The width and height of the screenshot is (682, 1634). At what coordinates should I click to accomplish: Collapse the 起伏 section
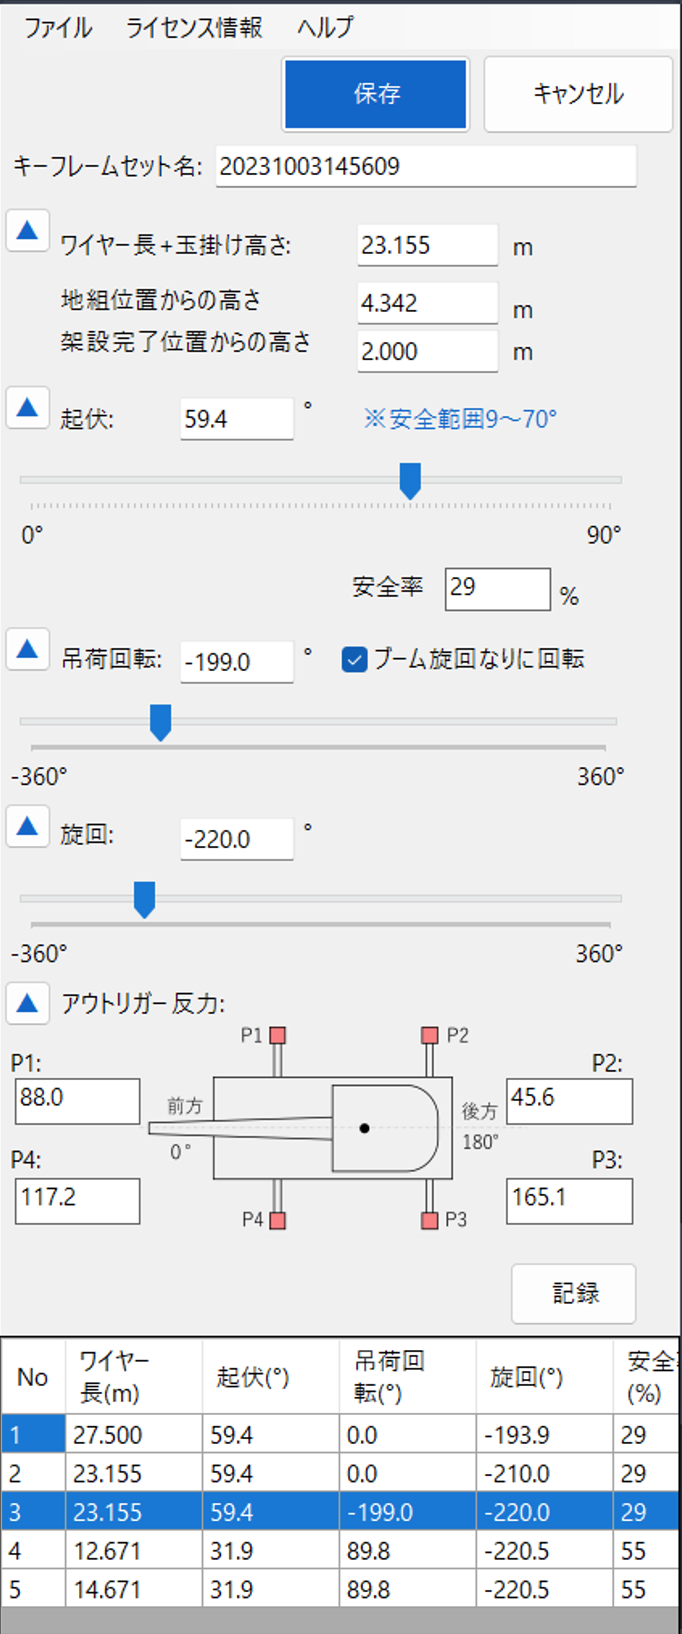pos(28,407)
